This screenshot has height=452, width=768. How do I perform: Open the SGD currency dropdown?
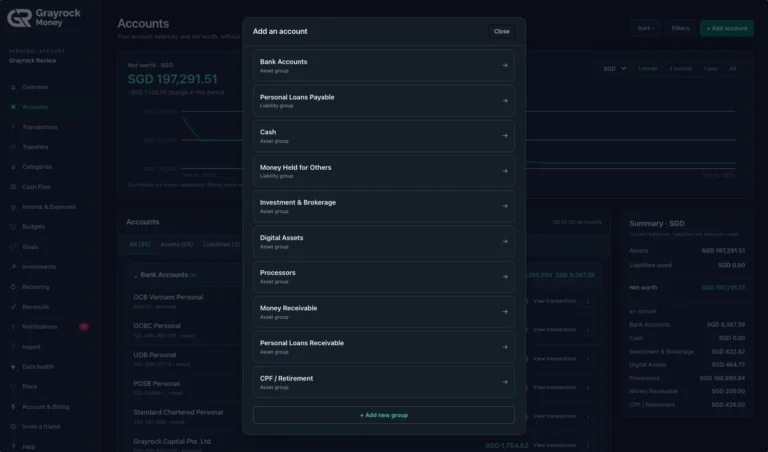point(615,69)
